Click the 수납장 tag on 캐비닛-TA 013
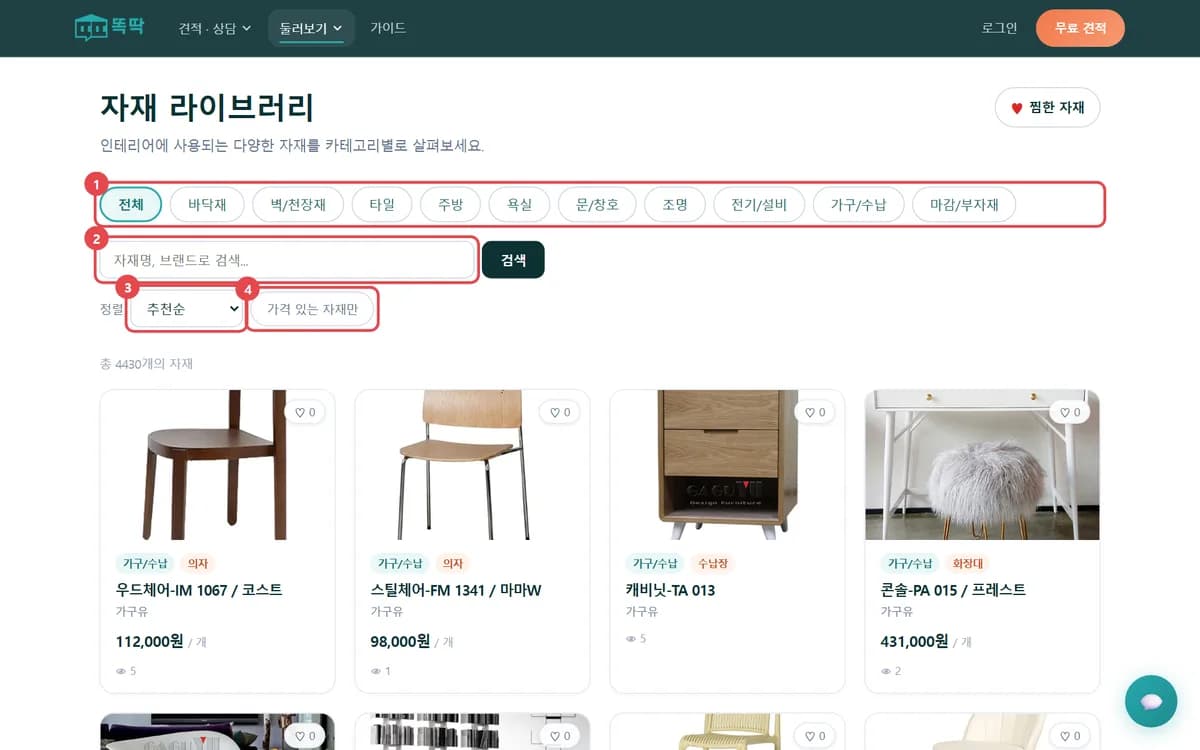The width and height of the screenshot is (1200, 750). (713, 563)
